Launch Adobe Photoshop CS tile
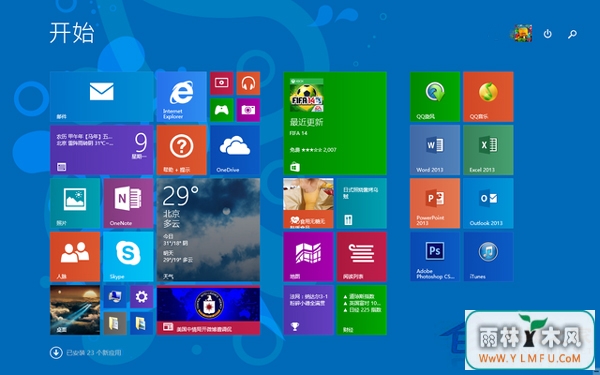This screenshot has width=600, height=375. click(x=435, y=256)
